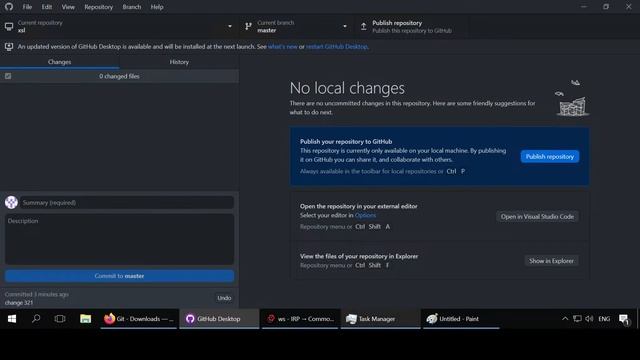Switch to the History tab
This screenshot has height=360, width=640.
(179, 62)
